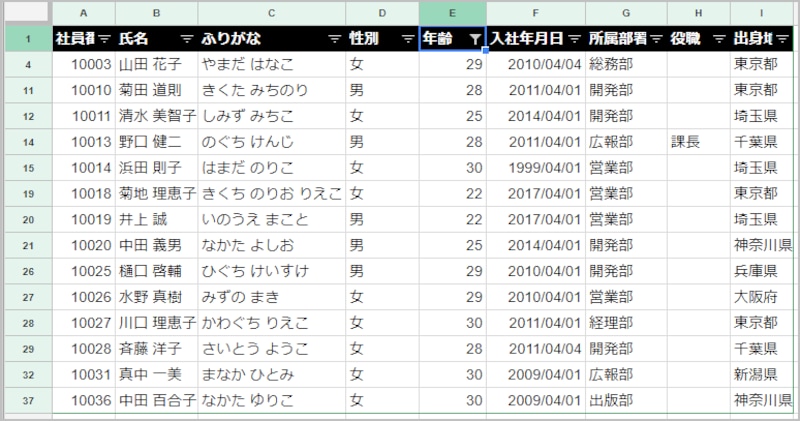800x421 pixels.
Task: Open filter dropdown for 役職 column
Action: click(719, 39)
